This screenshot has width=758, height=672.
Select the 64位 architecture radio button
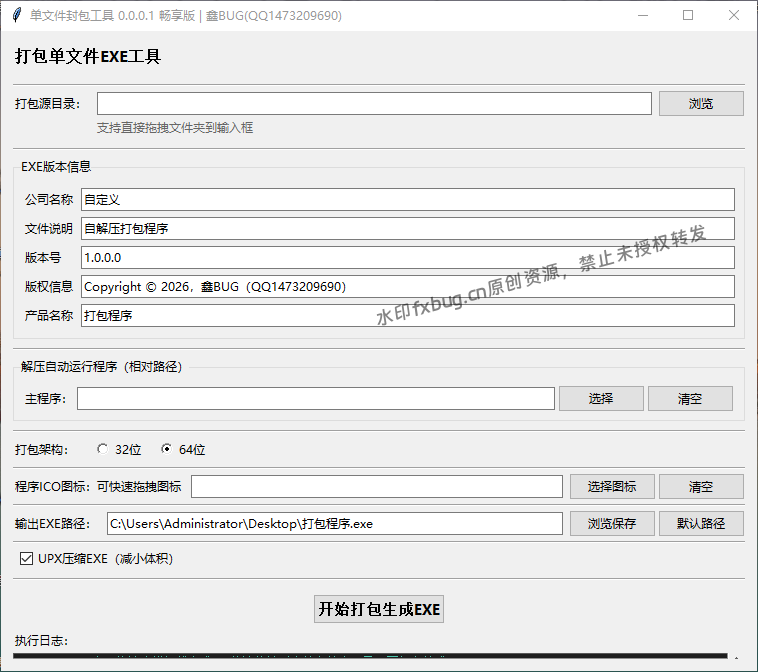click(166, 449)
